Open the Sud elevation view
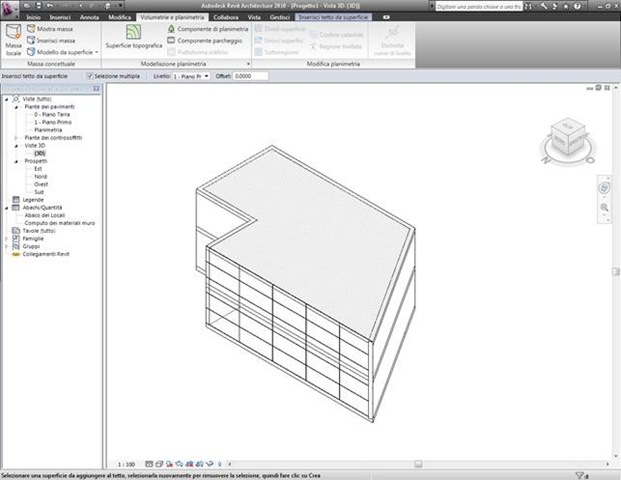The height and width of the screenshot is (480, 621). click(39, 192)
